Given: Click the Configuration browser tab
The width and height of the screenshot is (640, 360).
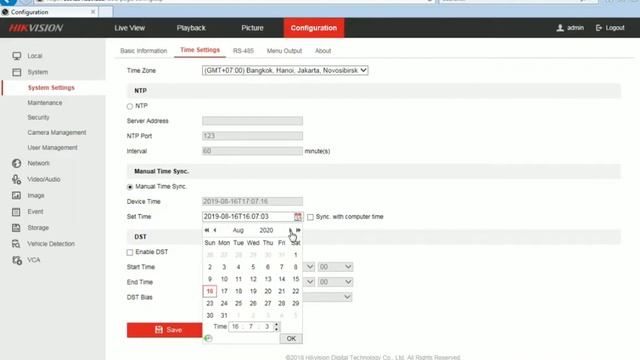Looking at the screenshot, I should pos(49,12).
